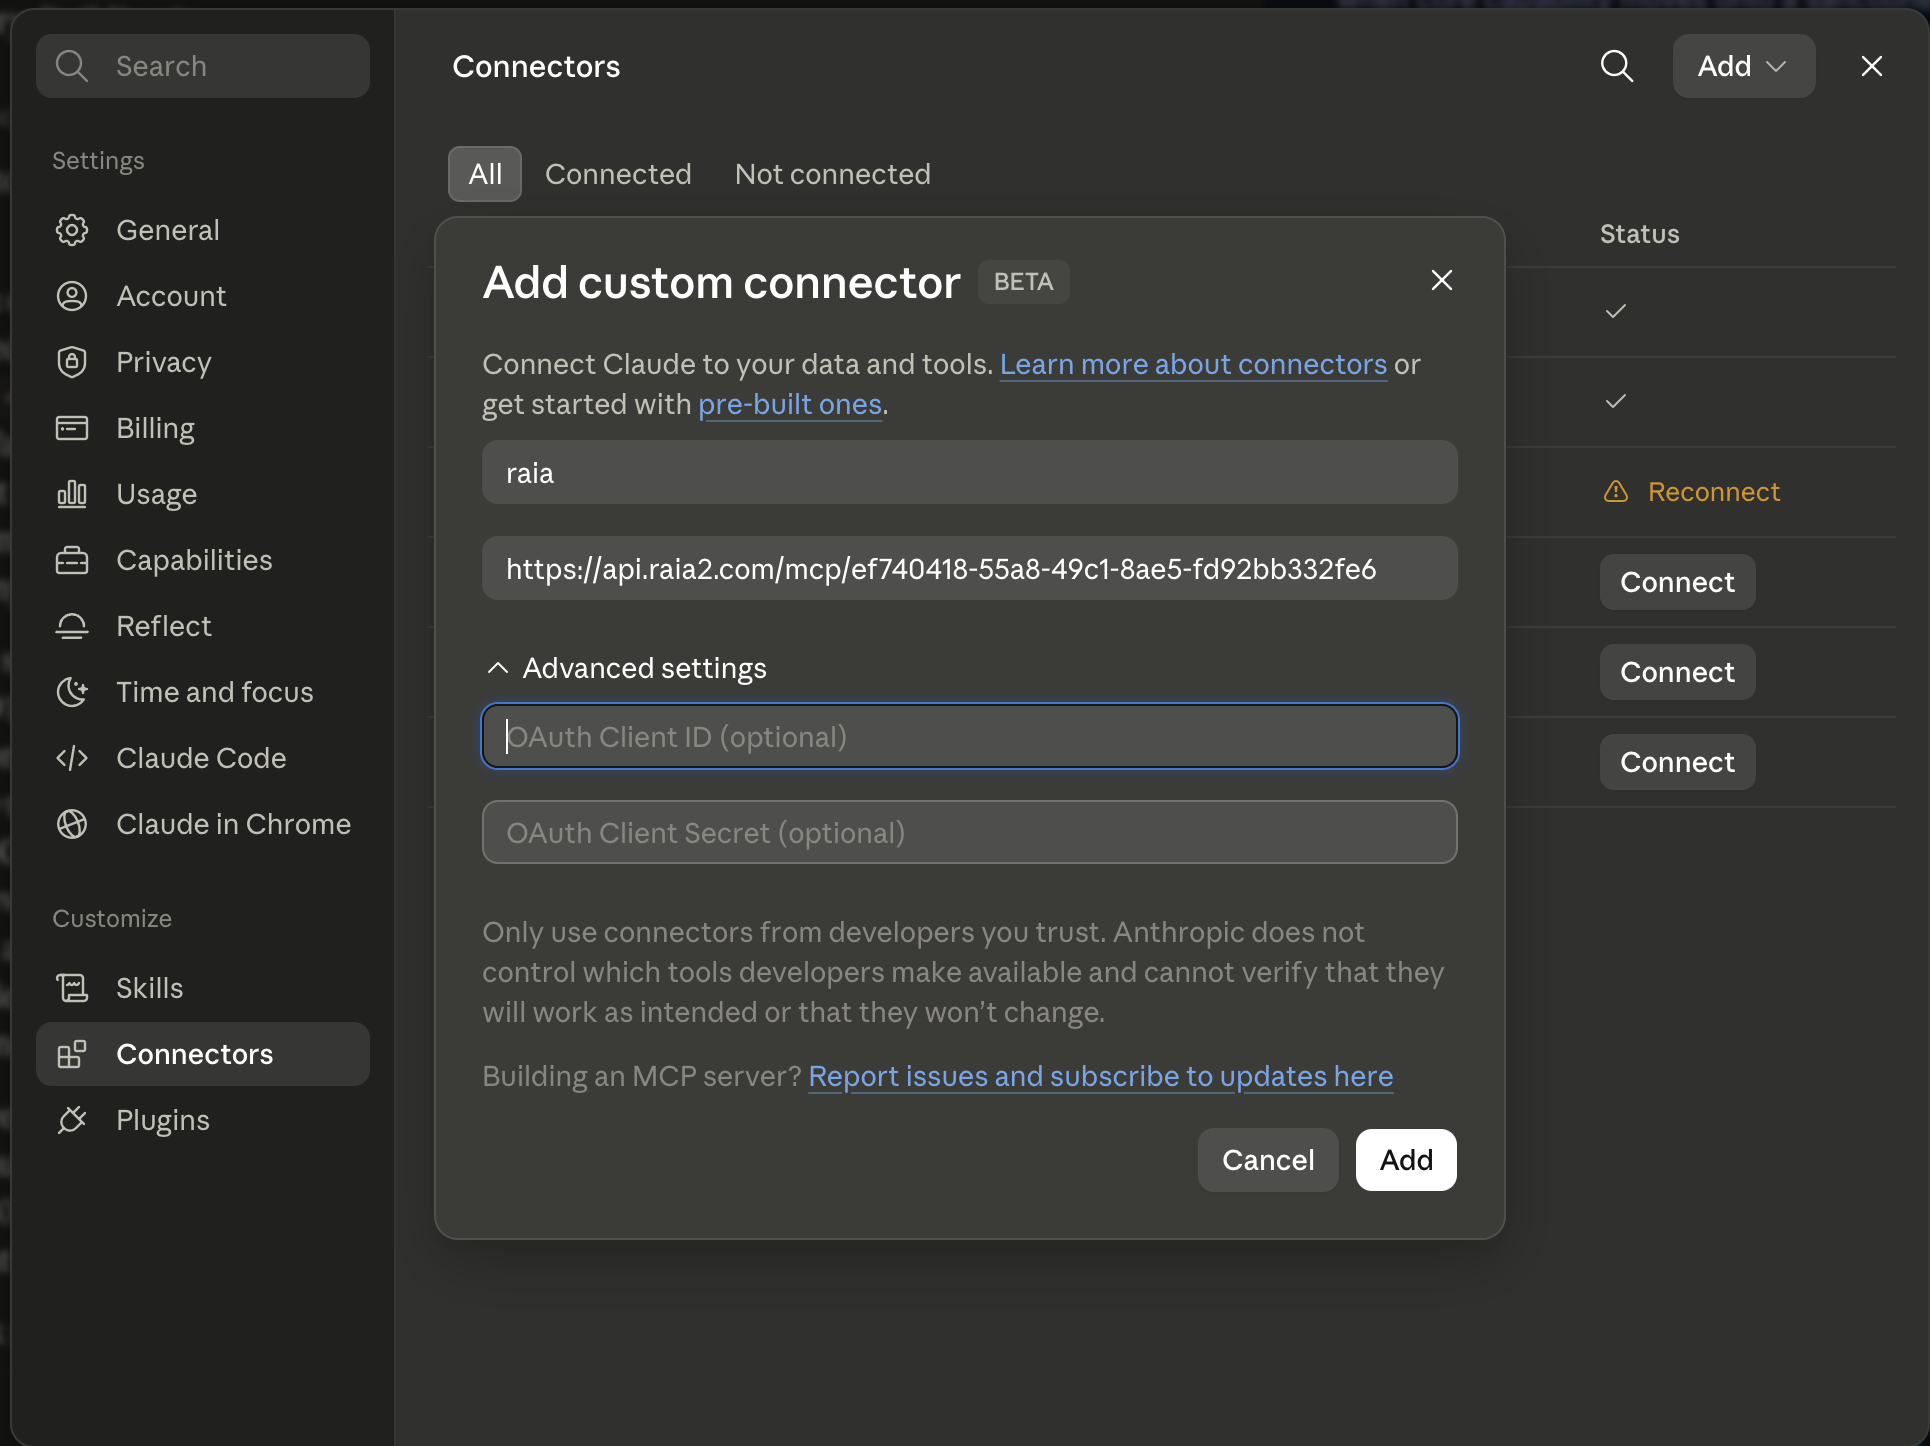Open the Reflect icon
This screenshot has height=1446, width=1930.
pos(72,626)
